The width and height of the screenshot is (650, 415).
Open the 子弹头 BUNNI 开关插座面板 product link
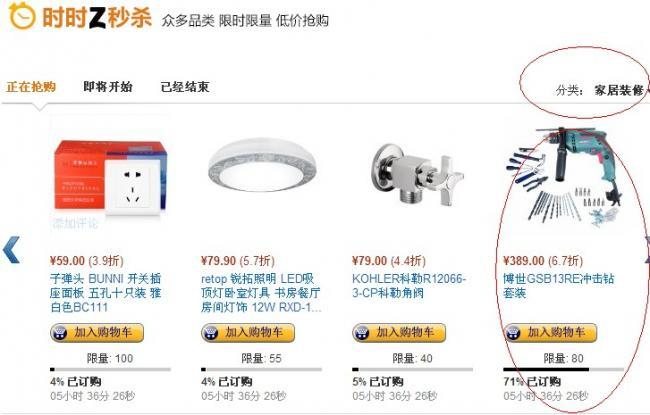tap(105, 293)
